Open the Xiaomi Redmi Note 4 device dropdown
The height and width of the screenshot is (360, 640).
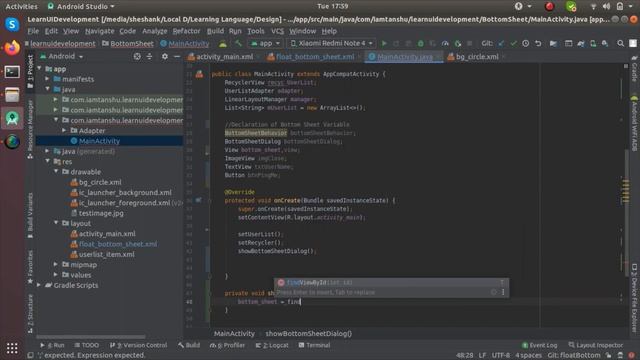tap(332, 43)
